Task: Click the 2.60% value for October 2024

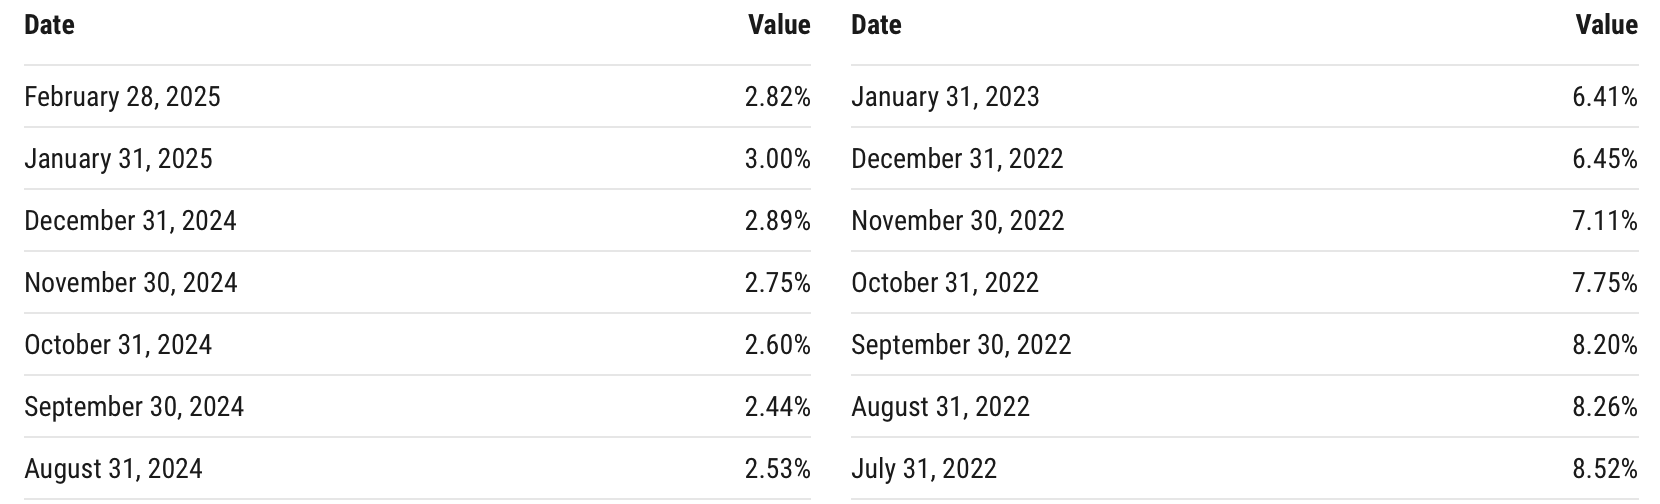Action: click(x=777, y=345)
